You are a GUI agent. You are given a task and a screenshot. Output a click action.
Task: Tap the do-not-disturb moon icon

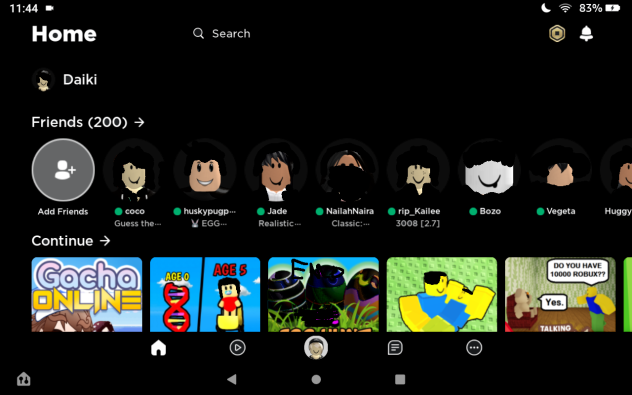[x=546, y=8]
